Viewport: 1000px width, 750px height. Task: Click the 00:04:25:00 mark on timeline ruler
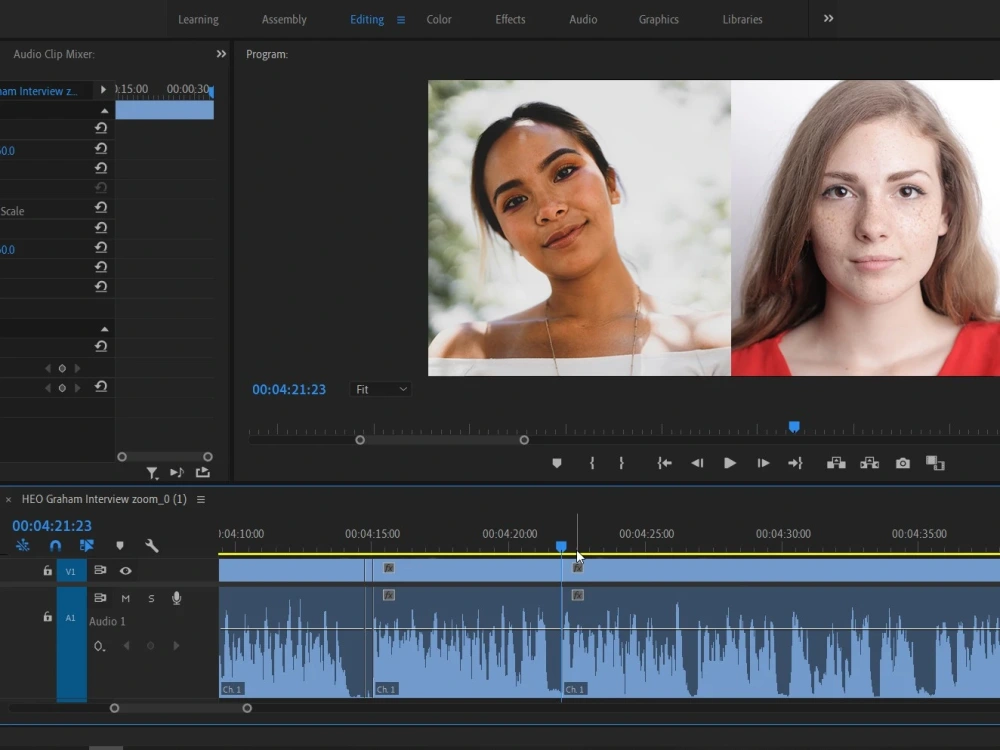click(646, 534)
